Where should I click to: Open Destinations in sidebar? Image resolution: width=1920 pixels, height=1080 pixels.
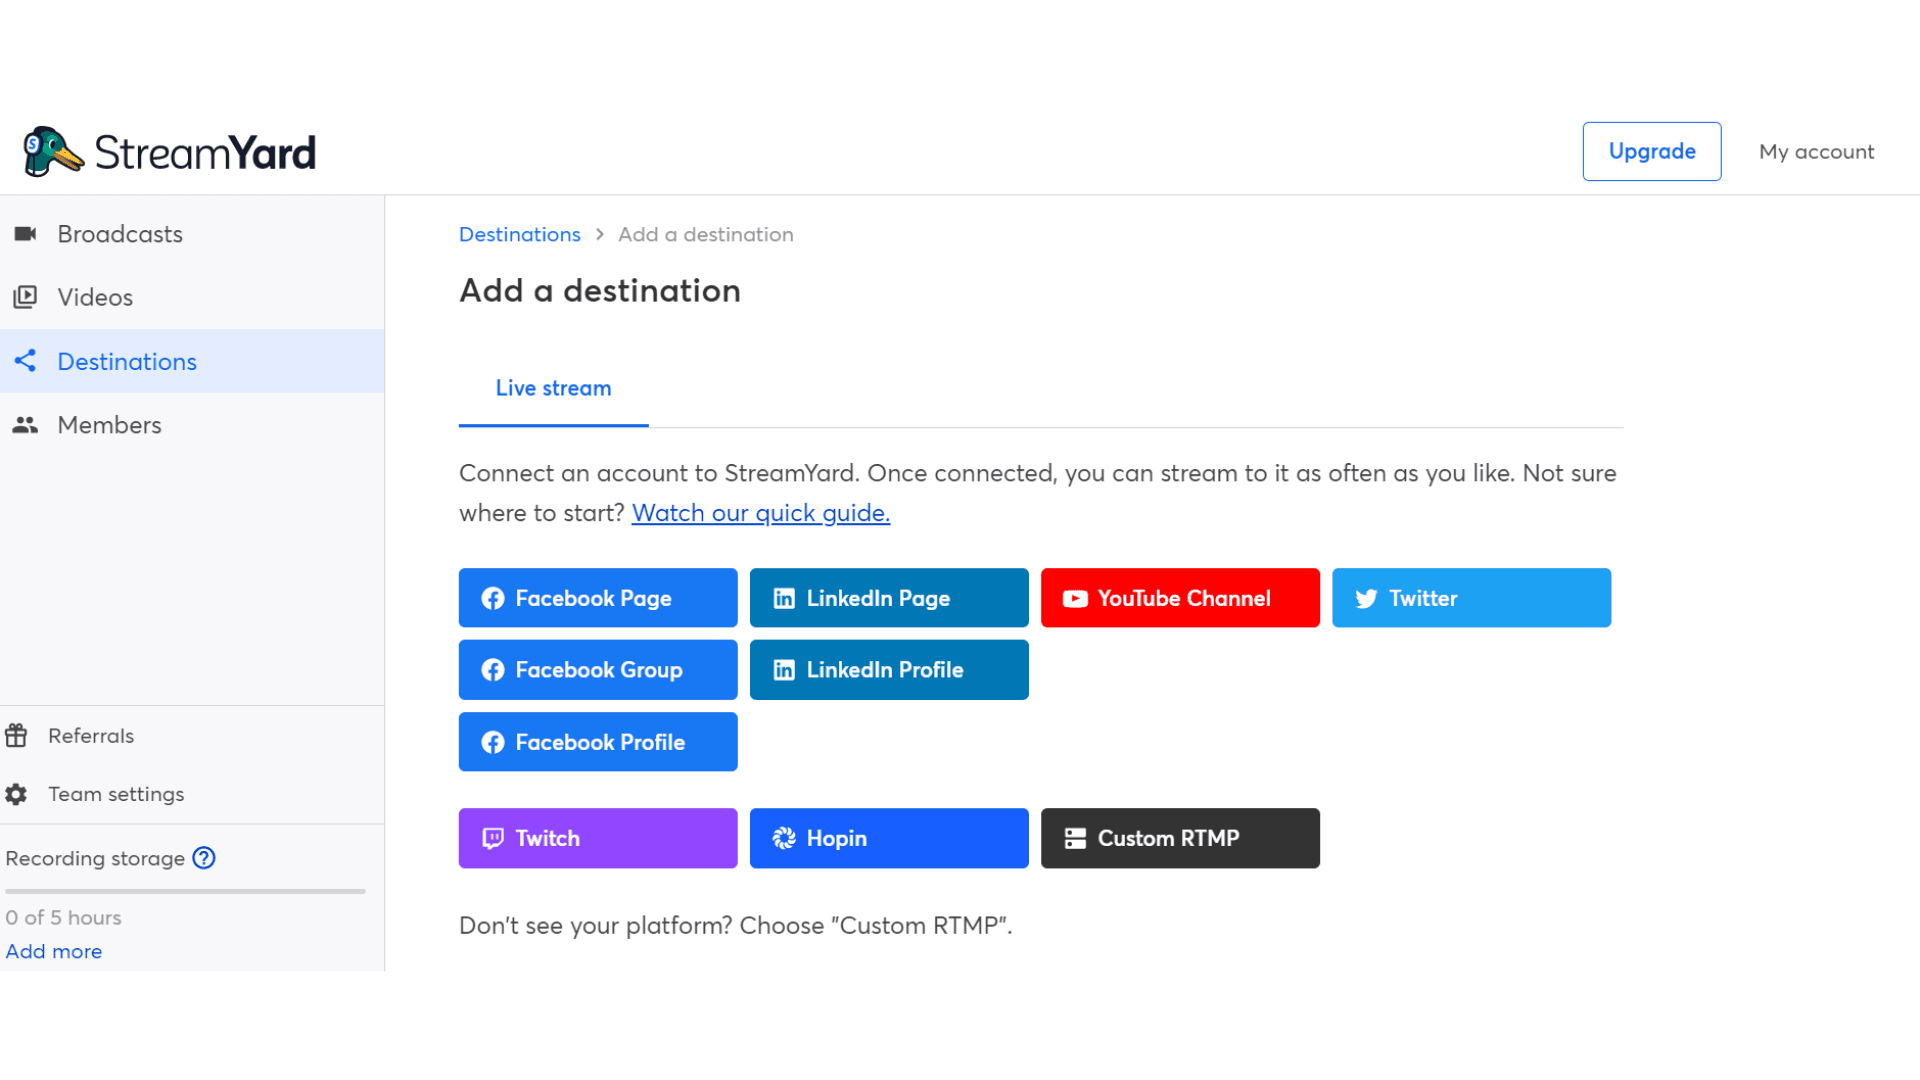[x=127, y=361]
